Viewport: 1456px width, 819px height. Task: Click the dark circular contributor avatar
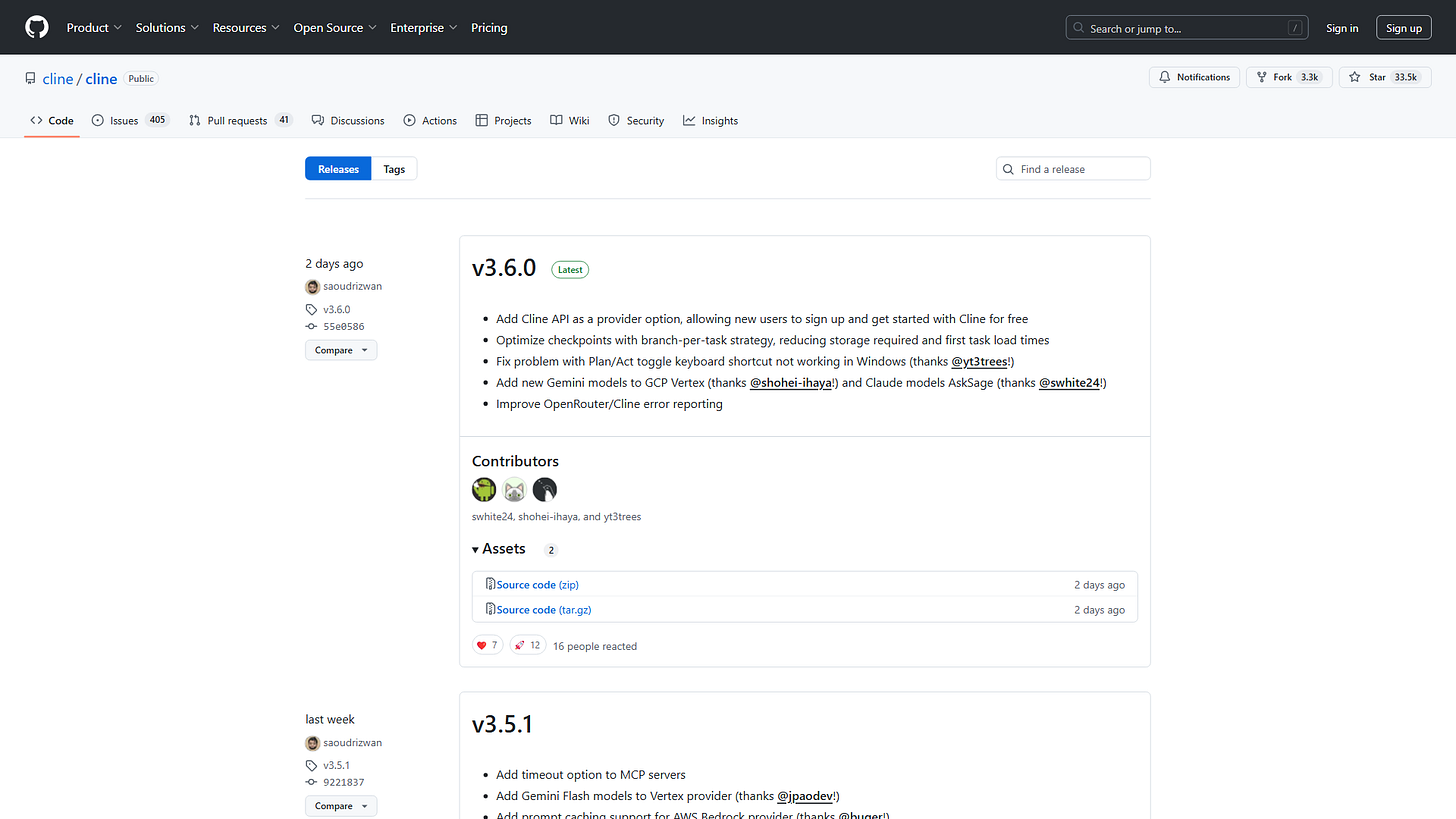tap(545, 489)
